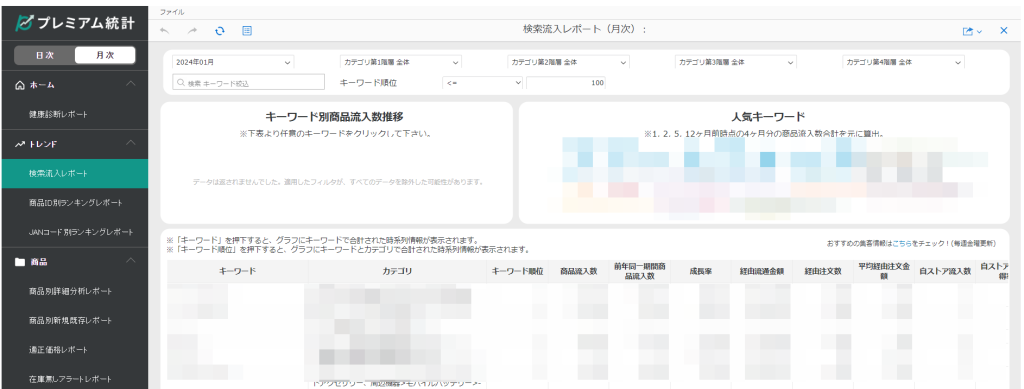Click the 商品 section heading

click(x=39, y=262)
